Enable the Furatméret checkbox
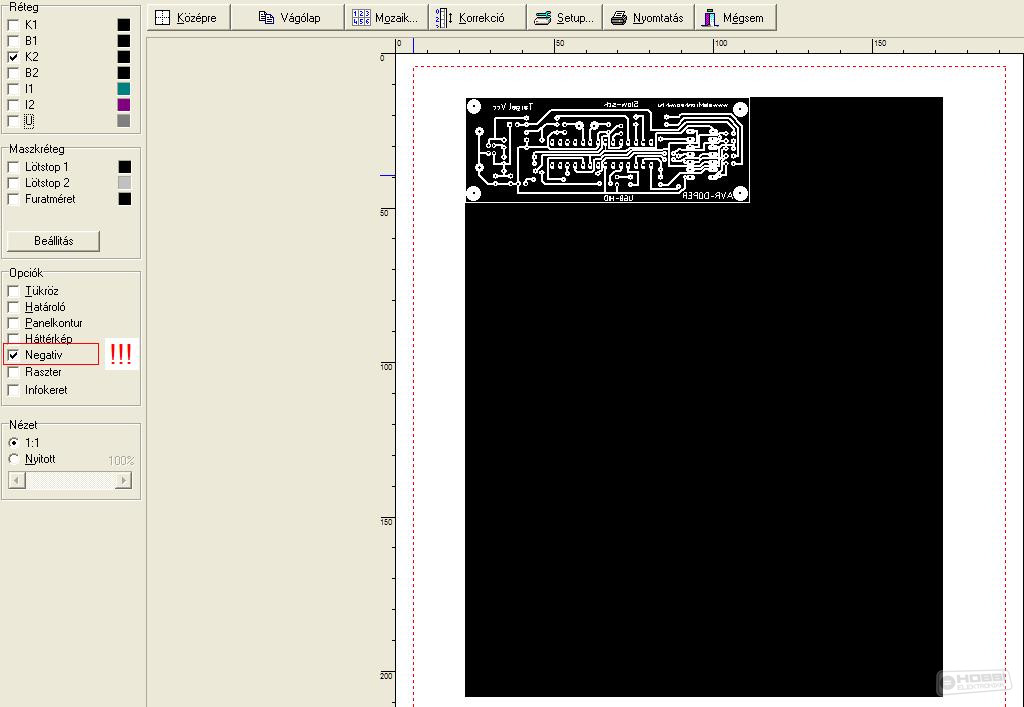 [13, 199]
